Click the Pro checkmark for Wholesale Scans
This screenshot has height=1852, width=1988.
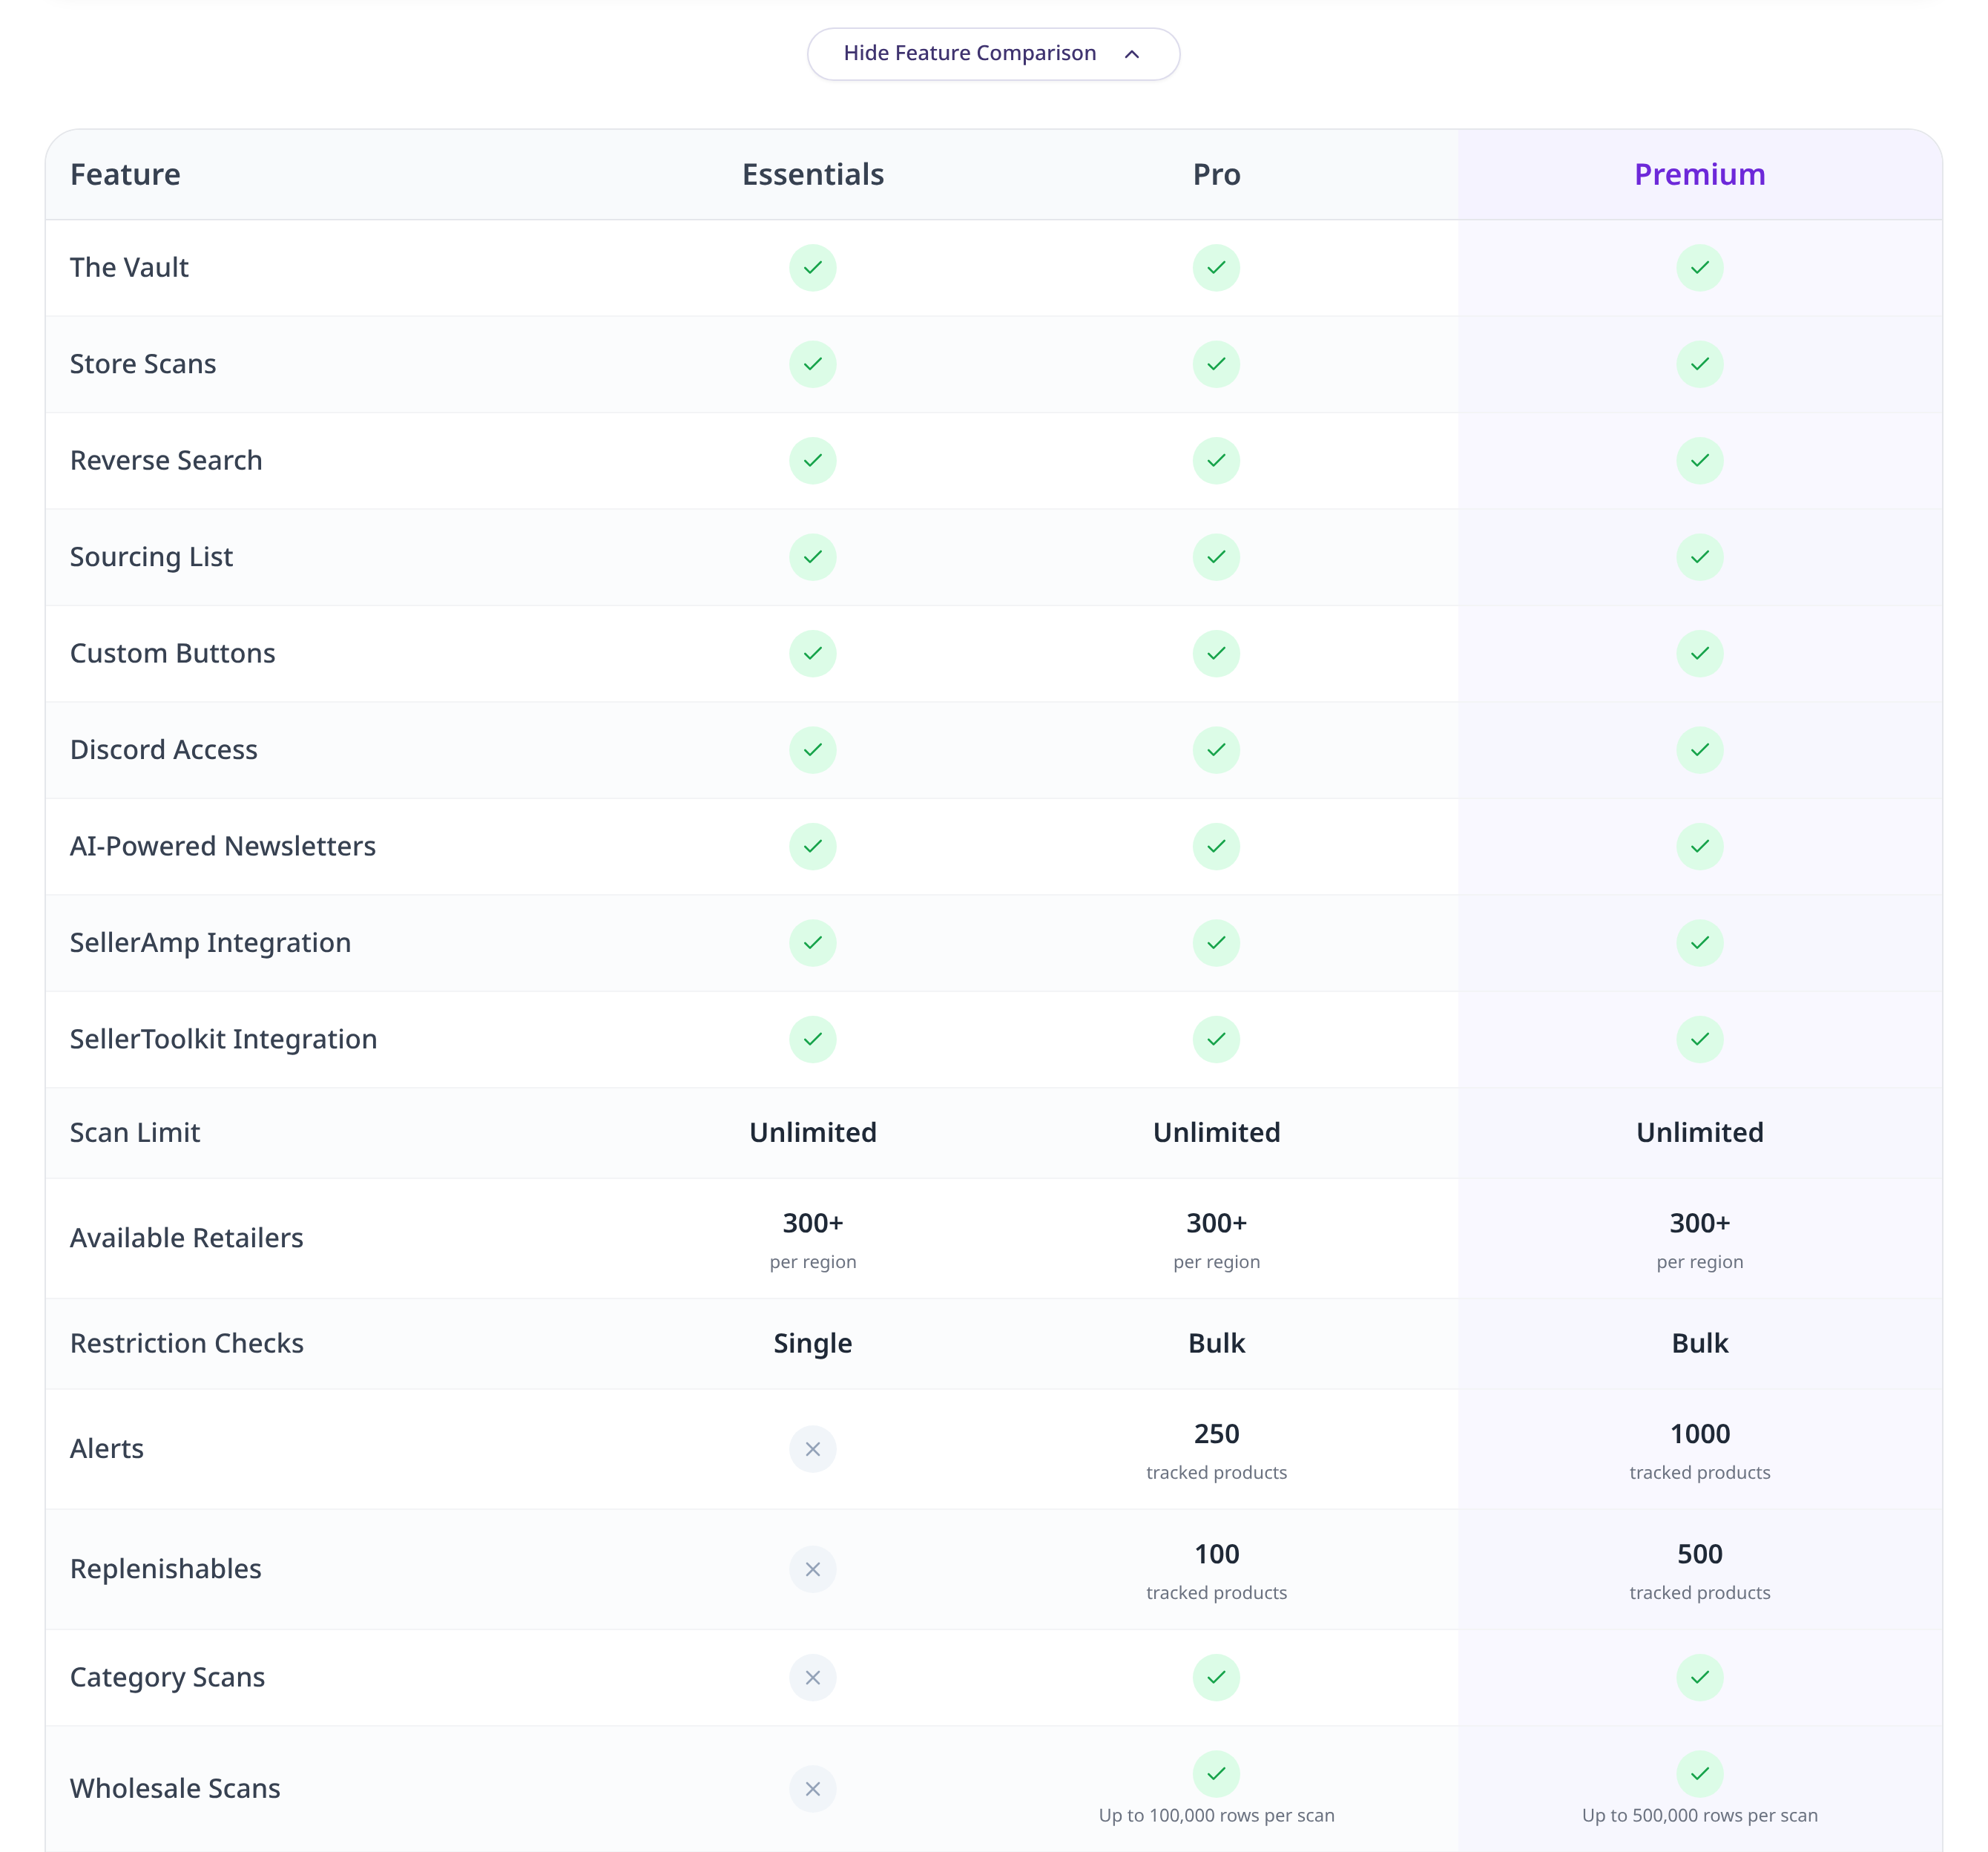click(x=1216, y=1774)
